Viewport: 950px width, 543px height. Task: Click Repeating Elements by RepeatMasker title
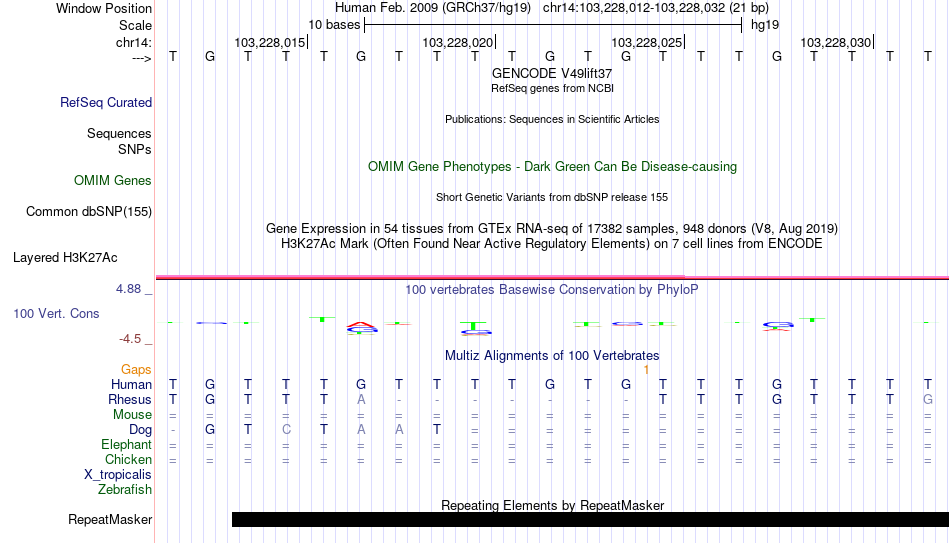pyautogui.click(x=552, y=505)
